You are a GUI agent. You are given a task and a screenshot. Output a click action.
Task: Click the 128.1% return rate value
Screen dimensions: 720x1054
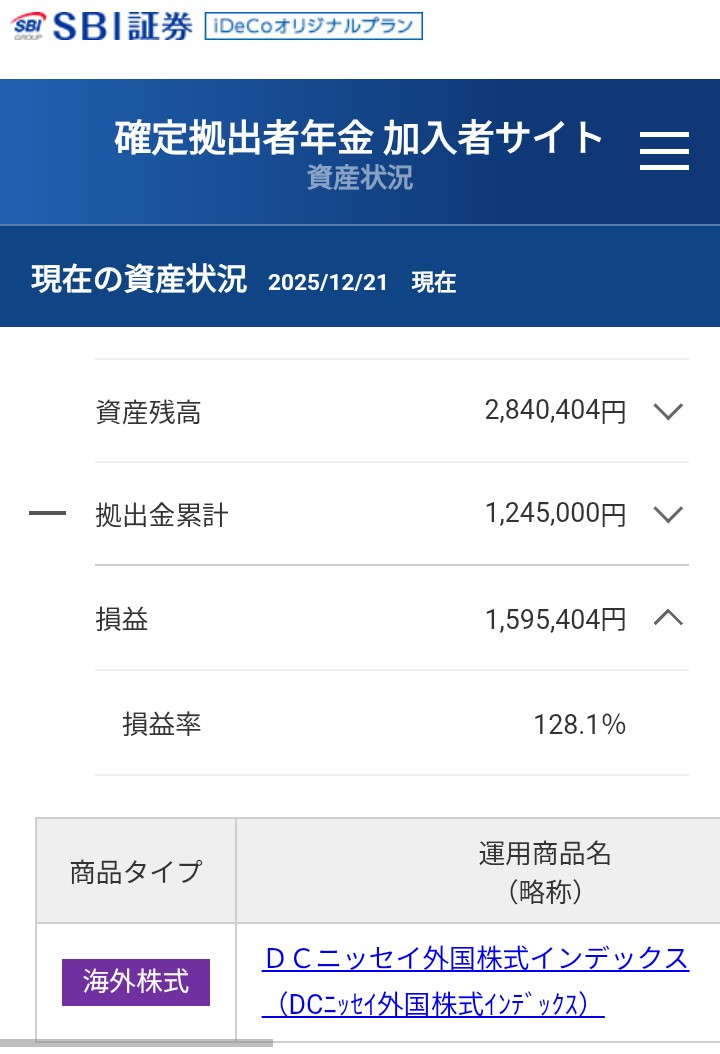pyautogui.click(x=579, y=724)
